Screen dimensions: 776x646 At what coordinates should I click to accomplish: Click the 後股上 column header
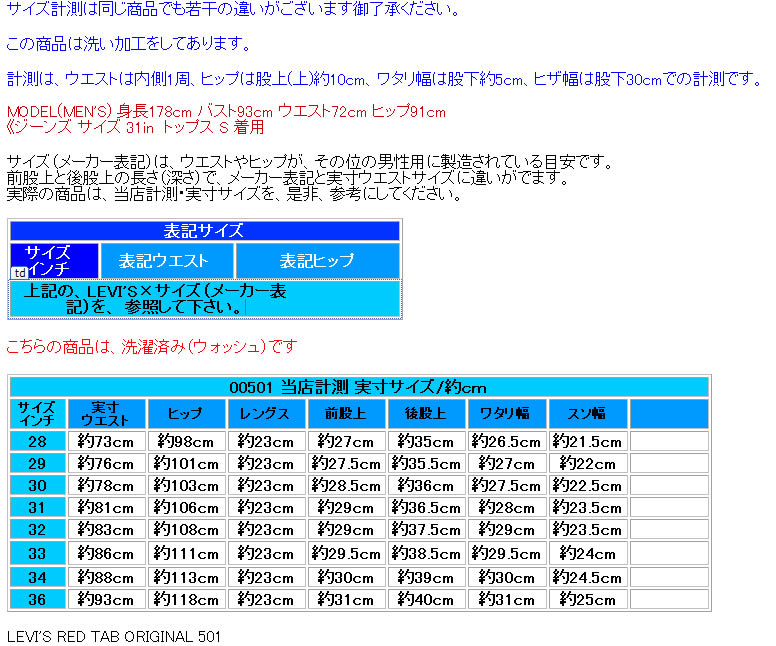pos(425,414)
